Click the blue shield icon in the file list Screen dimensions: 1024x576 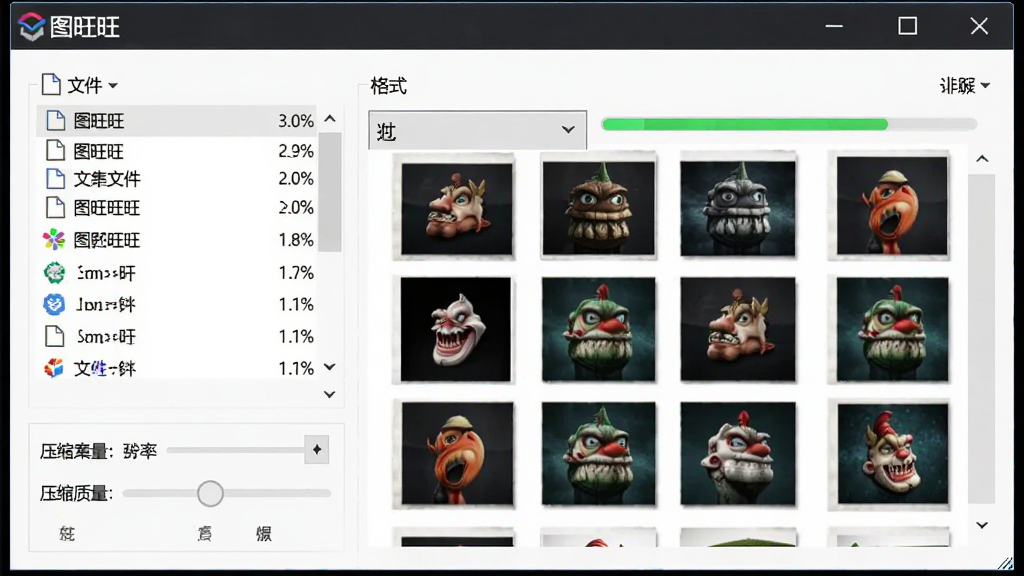click(x=54, y=304)
